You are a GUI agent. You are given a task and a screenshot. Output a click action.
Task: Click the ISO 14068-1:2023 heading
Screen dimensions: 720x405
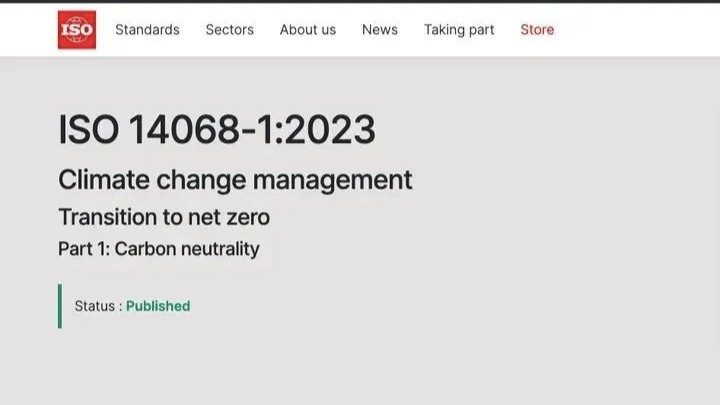coord(217,130)
